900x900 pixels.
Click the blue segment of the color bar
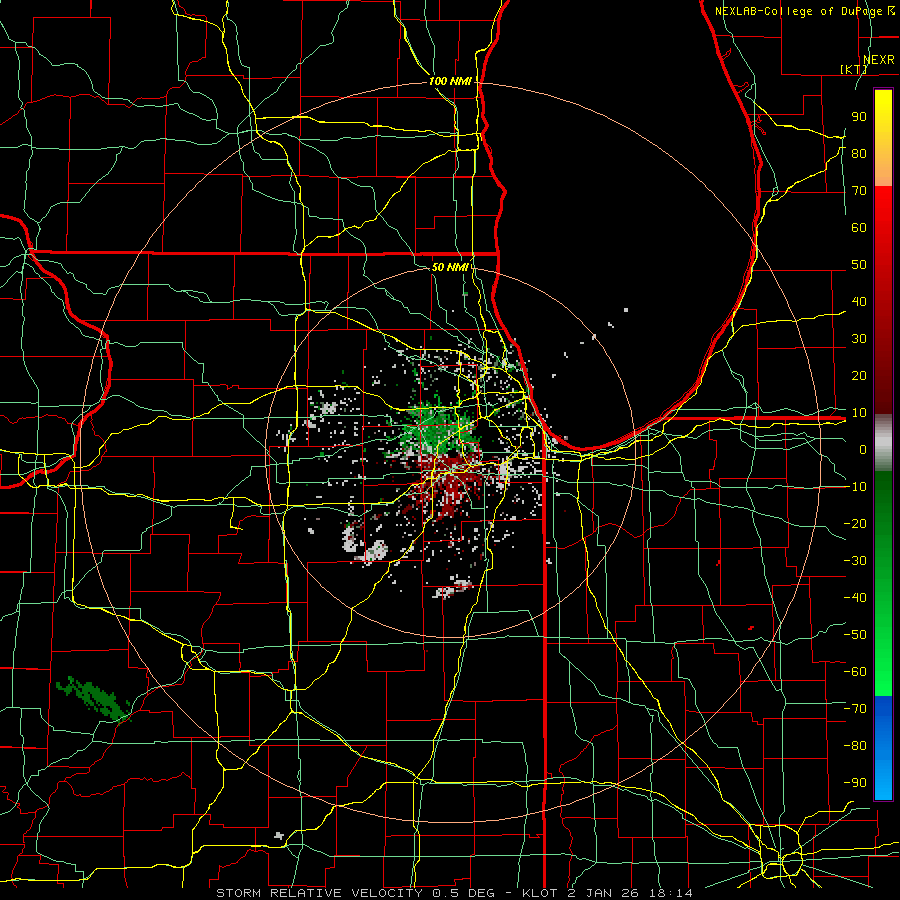click(x=883, y=747)
